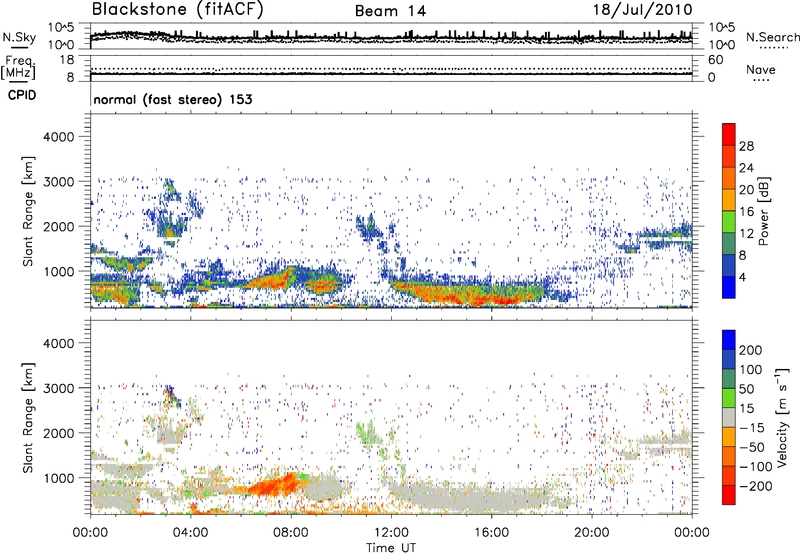Click the '16' value on the Power color bar
The width and height of the screenshot is (800, 554).
[x=746, y=212]
